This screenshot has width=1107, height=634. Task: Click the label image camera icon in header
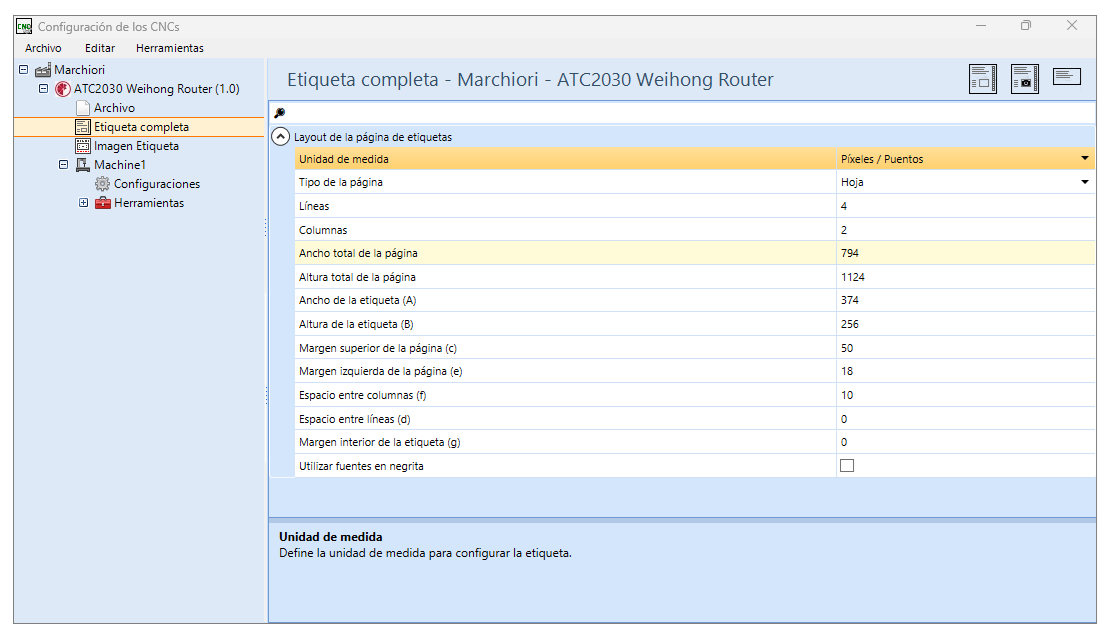tap(1024, 78)
